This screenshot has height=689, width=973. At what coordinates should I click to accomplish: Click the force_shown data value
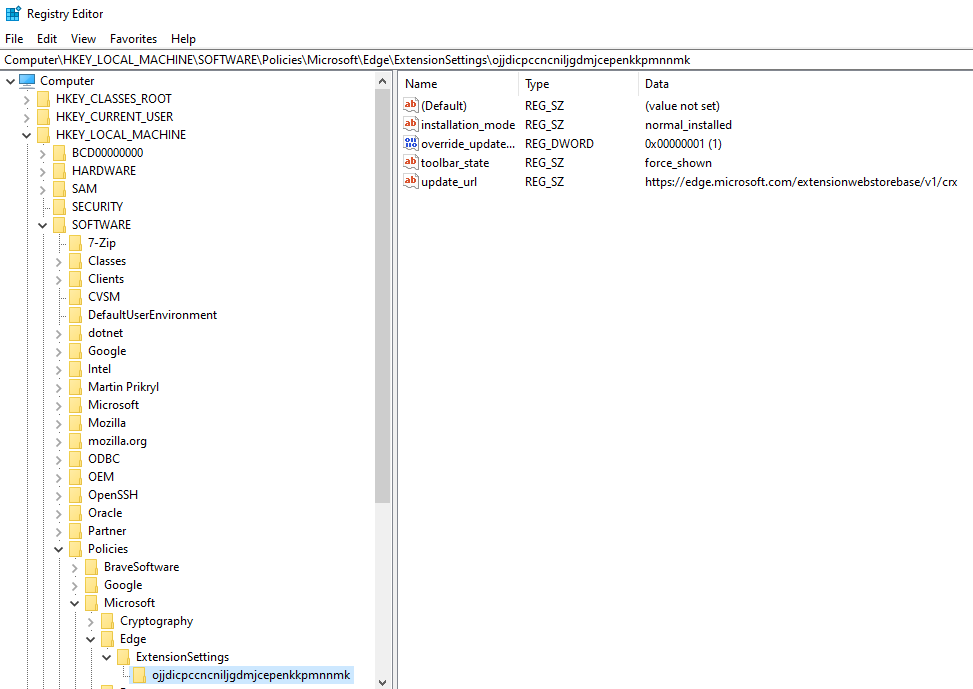678,163
